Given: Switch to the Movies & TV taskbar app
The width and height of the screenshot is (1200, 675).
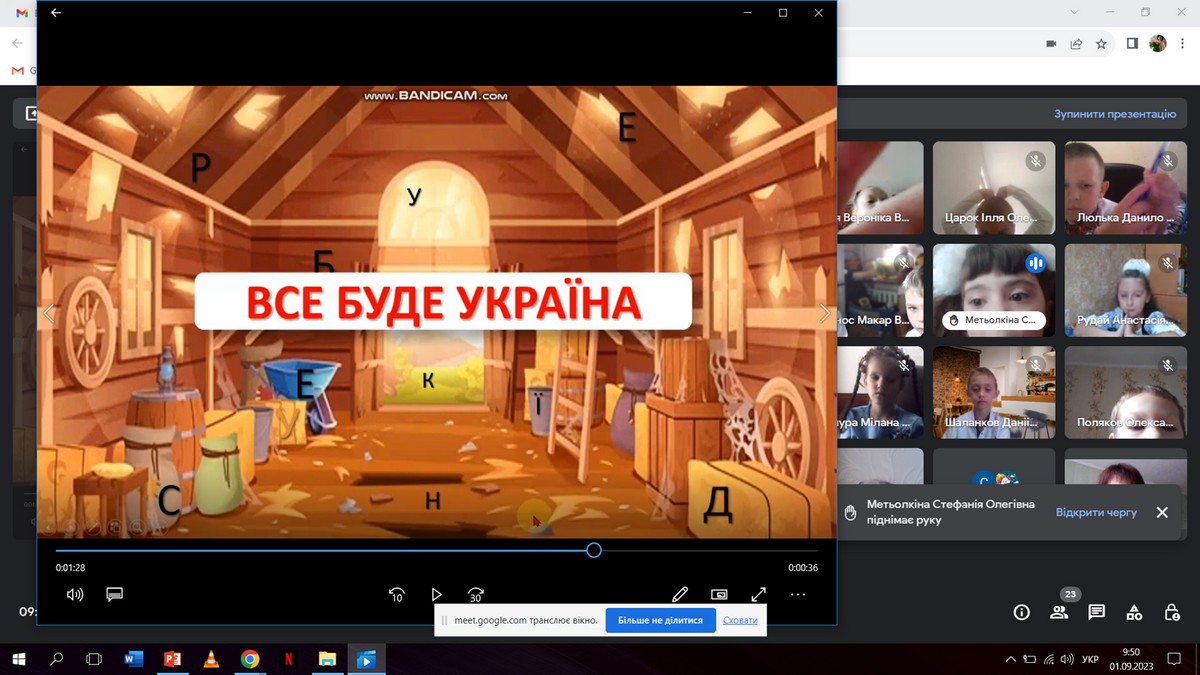Looking at the screenshot, I should pos(366,659).
